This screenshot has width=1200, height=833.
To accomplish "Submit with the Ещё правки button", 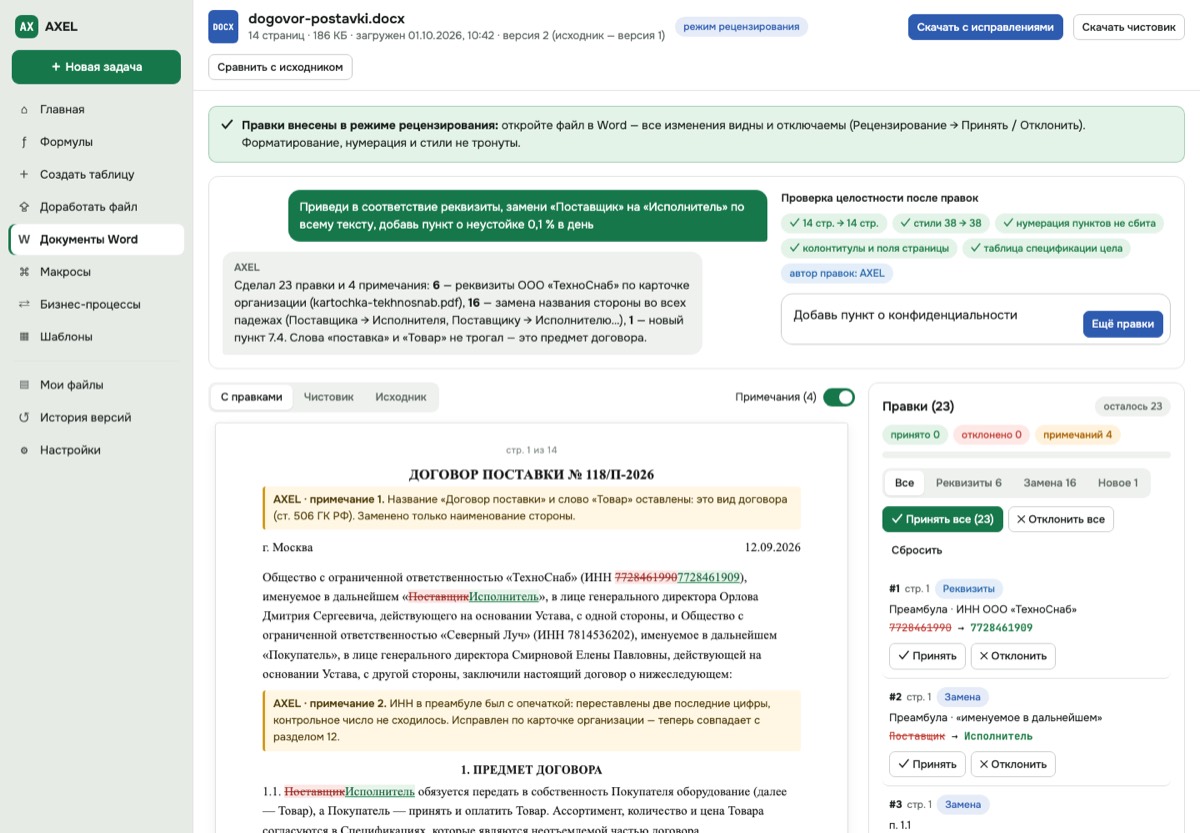I will point(1123,324).
